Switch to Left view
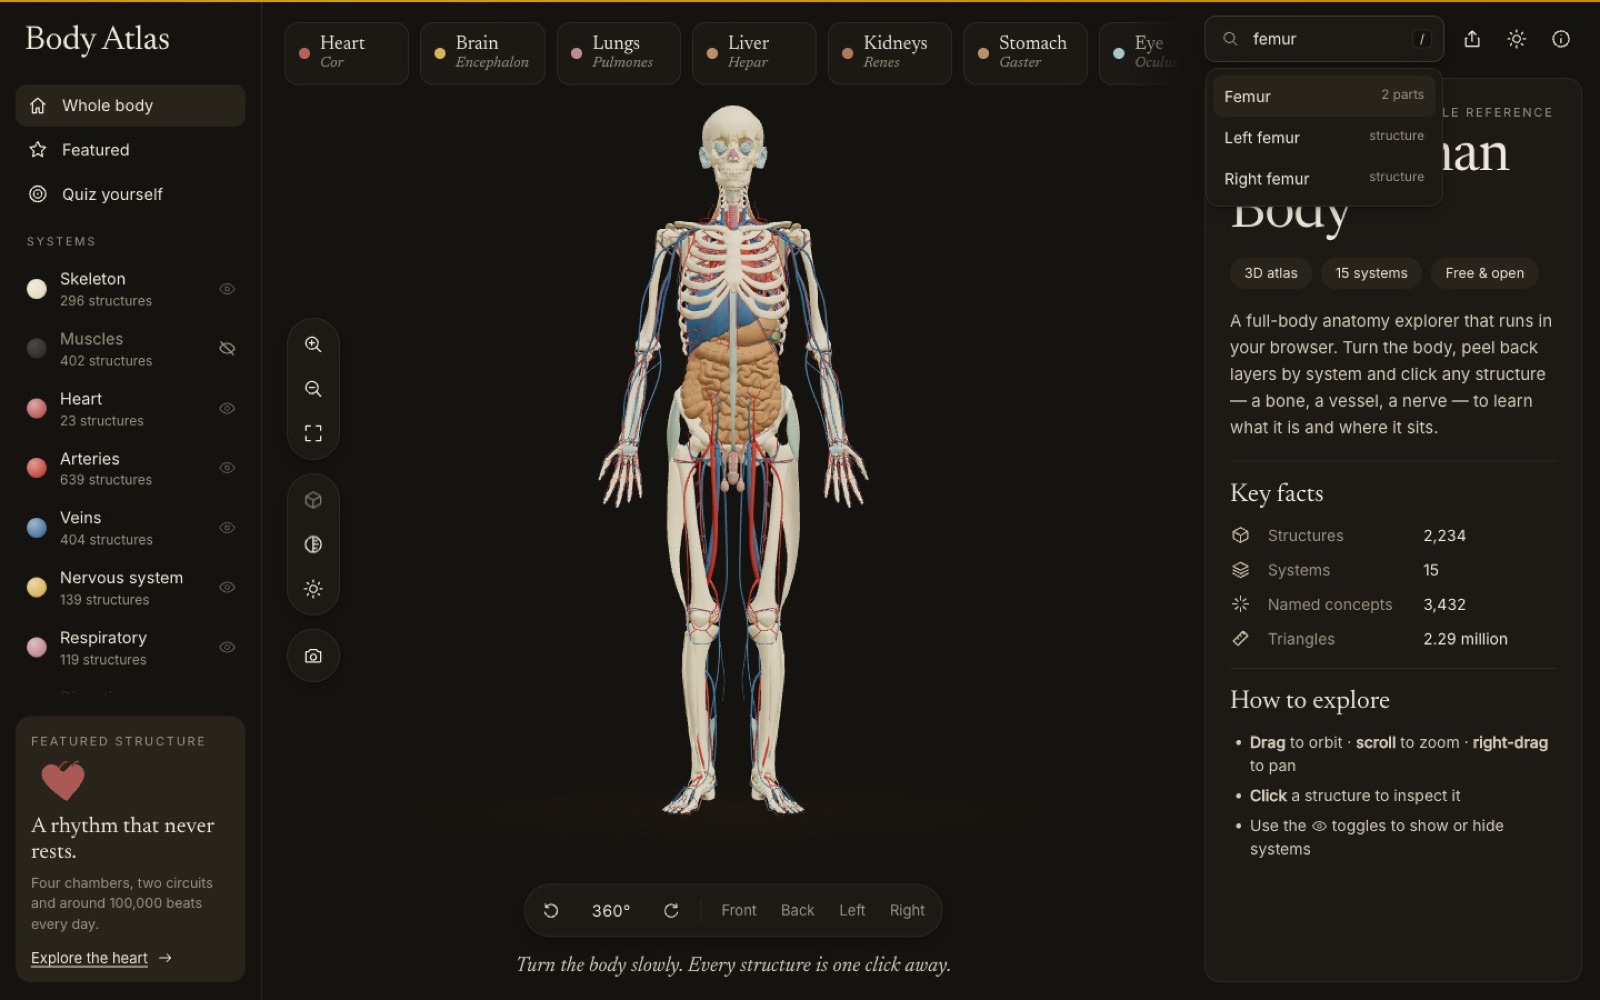 point(852,910)
